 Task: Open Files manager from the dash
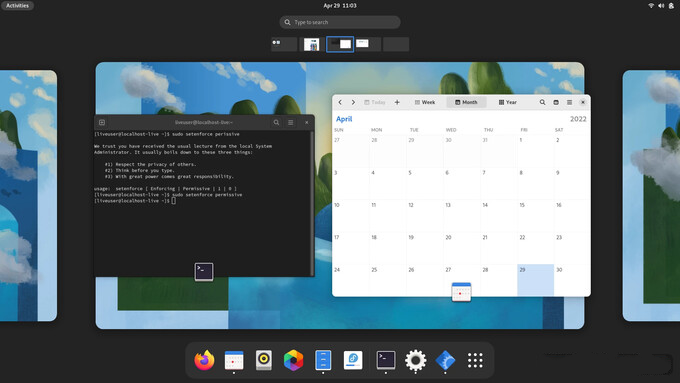[x=323, y=360]
